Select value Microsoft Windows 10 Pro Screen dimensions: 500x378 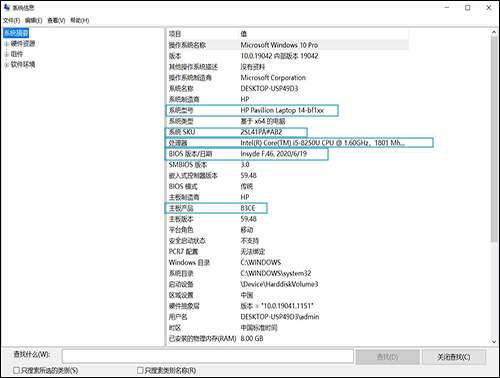[x=279, y=45]
